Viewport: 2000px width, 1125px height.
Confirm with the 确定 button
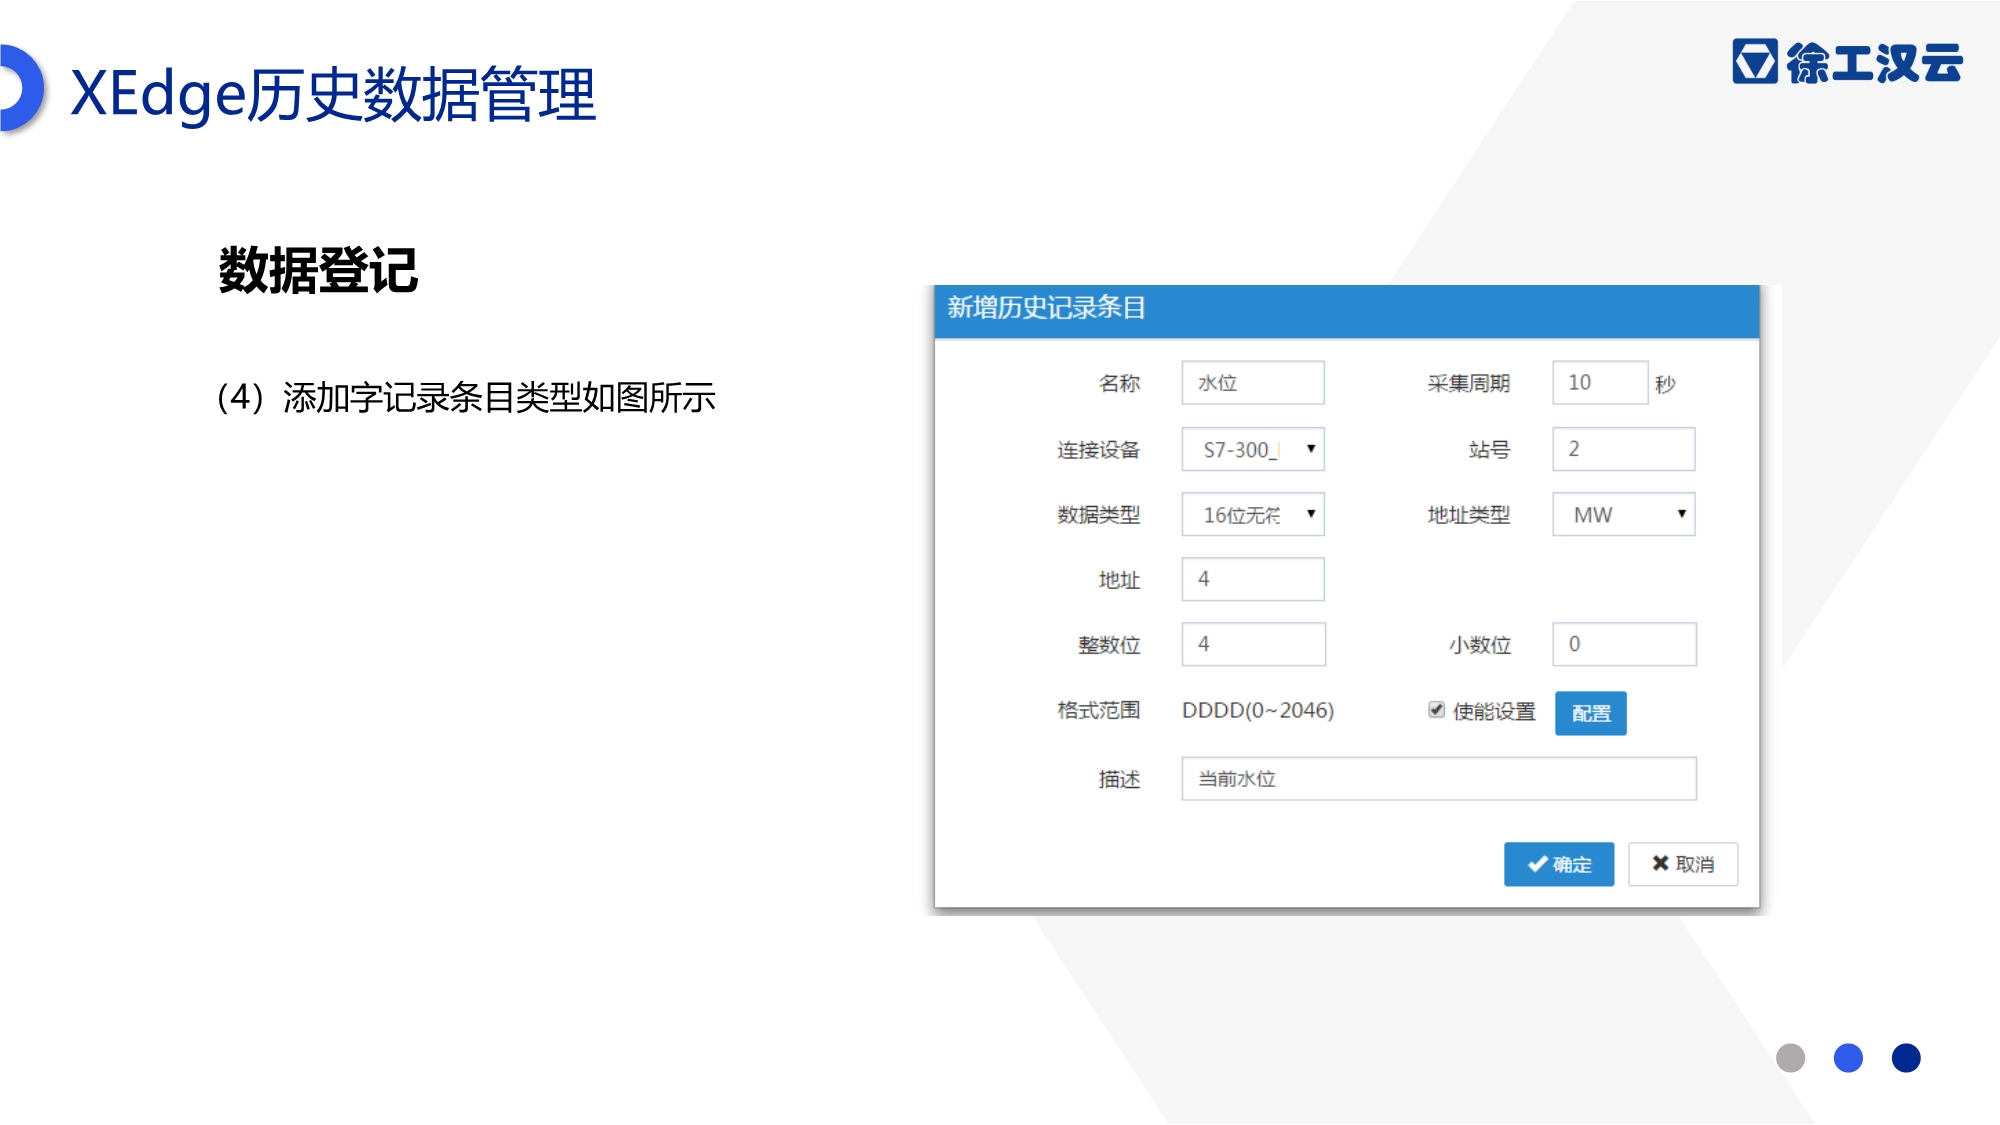pos(1559,864)
